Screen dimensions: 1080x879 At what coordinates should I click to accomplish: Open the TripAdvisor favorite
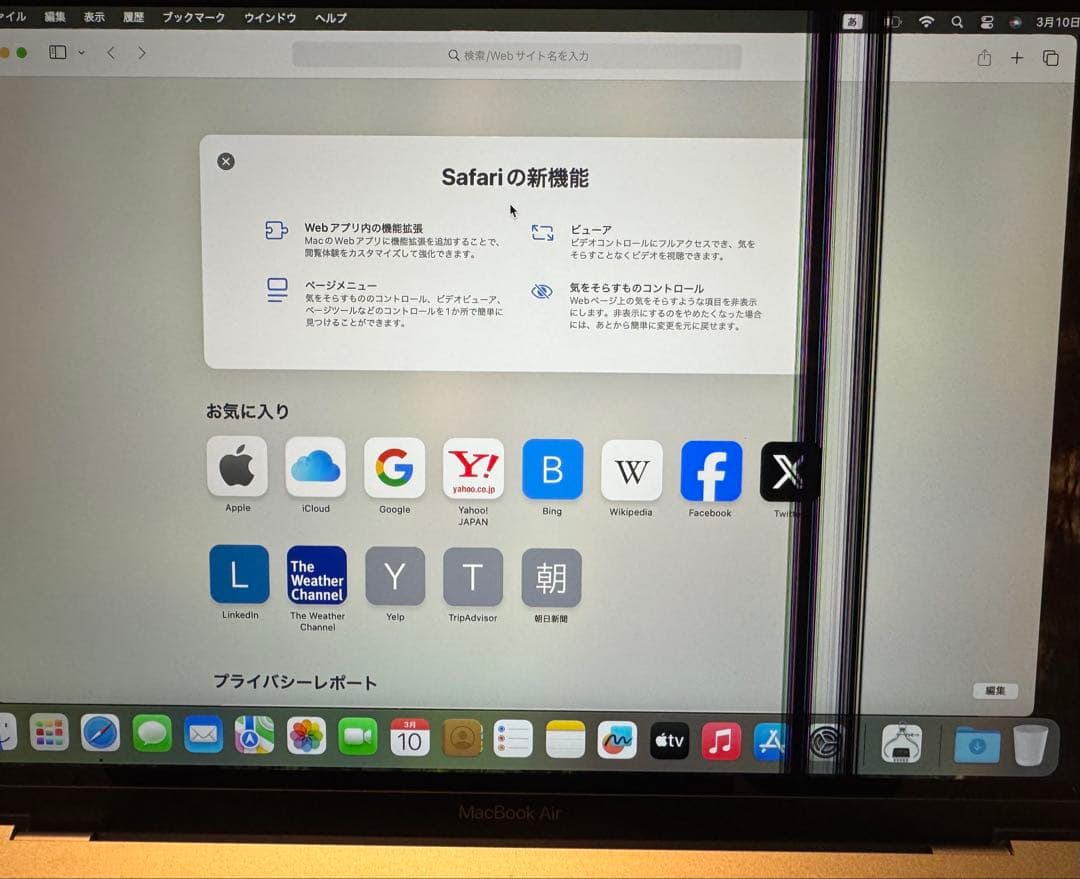[473, 586]
